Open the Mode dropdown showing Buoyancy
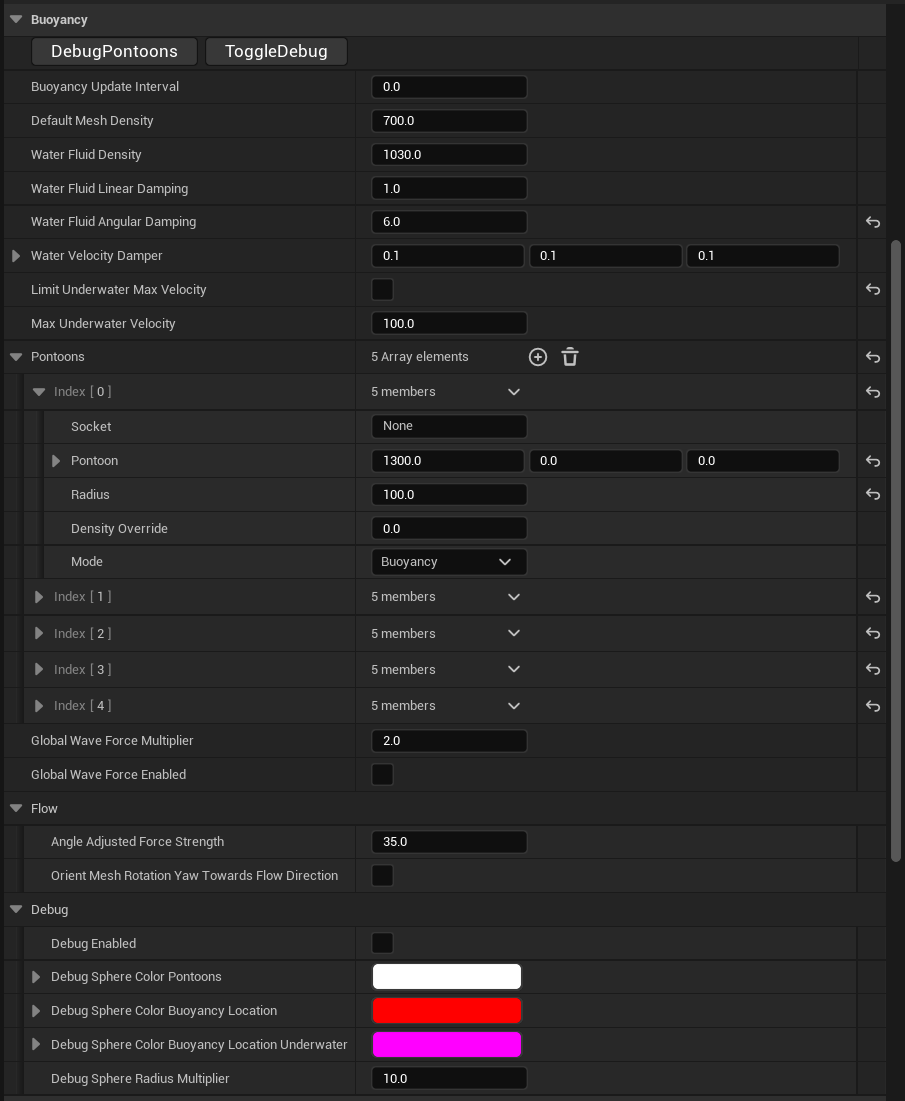 coord(448,561)
